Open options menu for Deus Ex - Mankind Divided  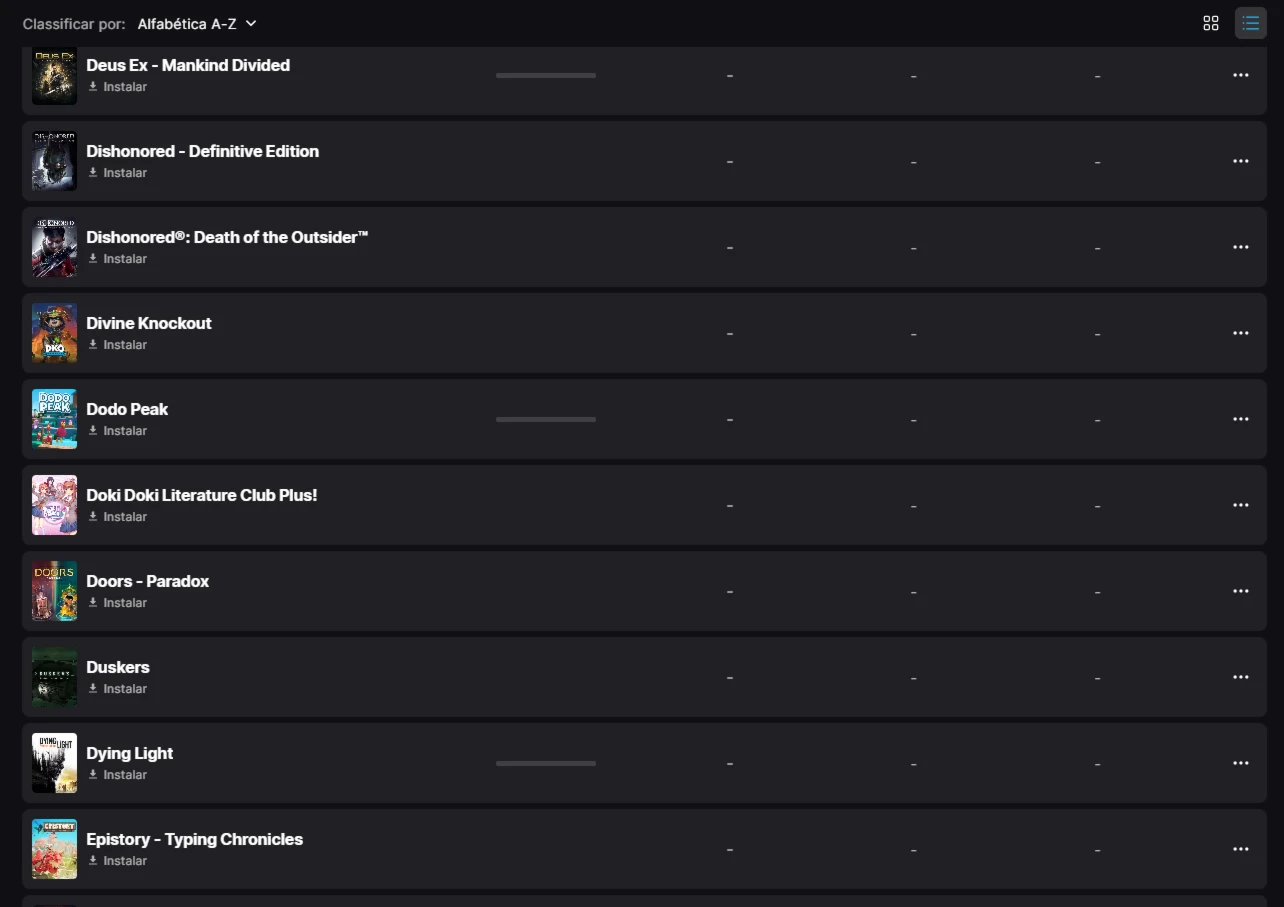1240,75
